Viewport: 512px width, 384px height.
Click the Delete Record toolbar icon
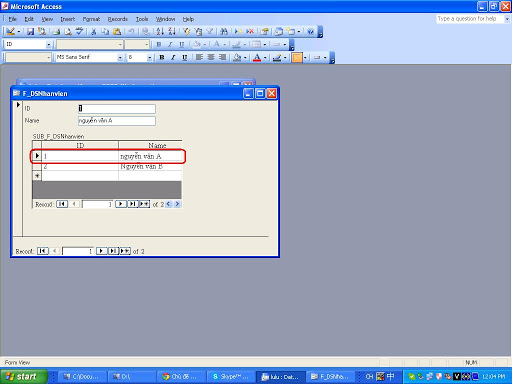coord(250,32)
